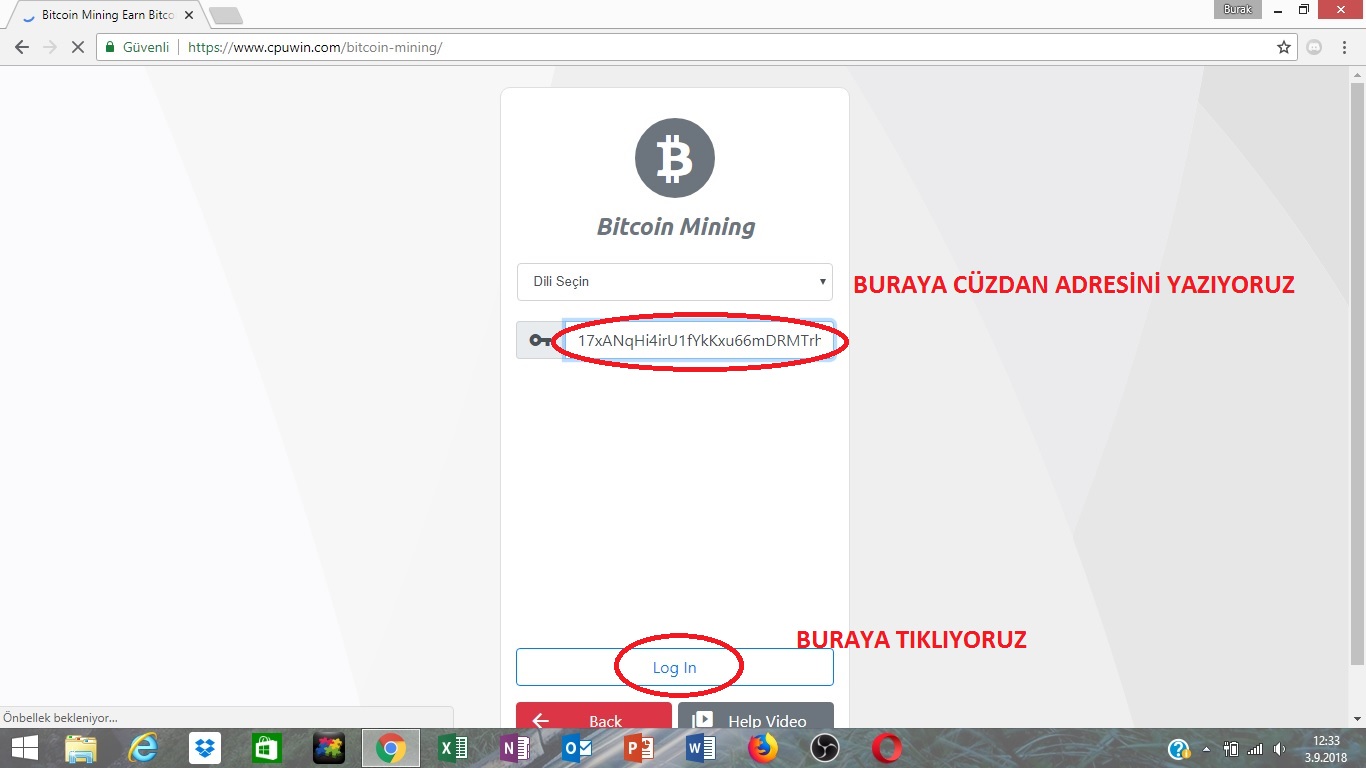Click the Chrome icon in the taskbar
This screenshot has width=1366, height=768.
pyautogui.click(x=391, y=748)
